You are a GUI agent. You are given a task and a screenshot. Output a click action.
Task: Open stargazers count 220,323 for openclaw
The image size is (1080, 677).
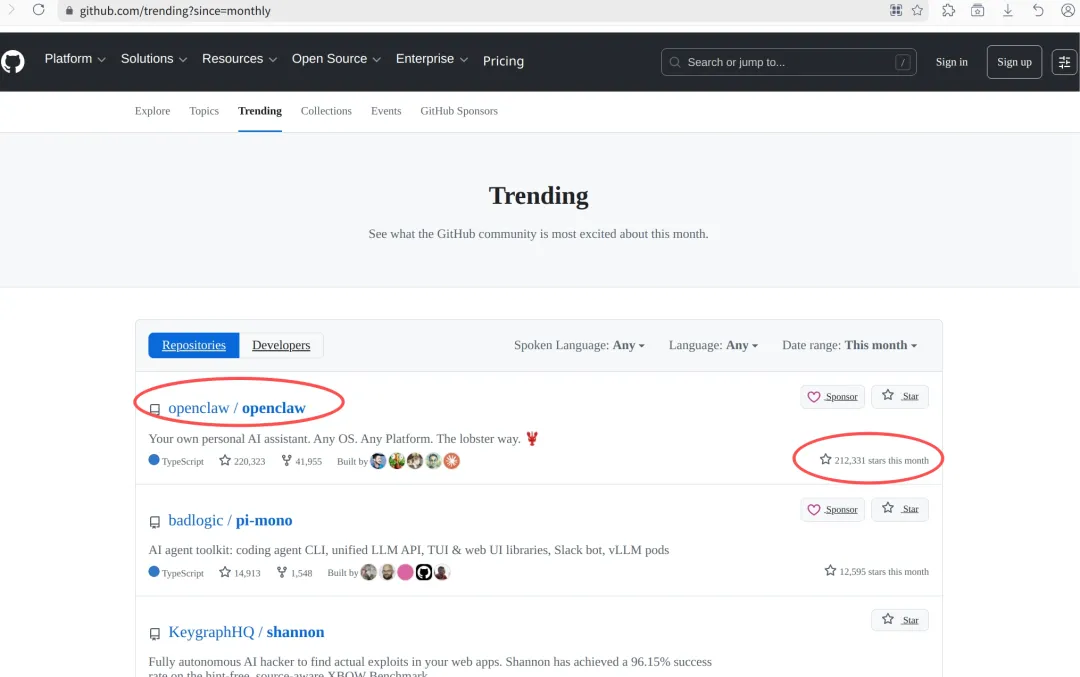tap(242, 461)
